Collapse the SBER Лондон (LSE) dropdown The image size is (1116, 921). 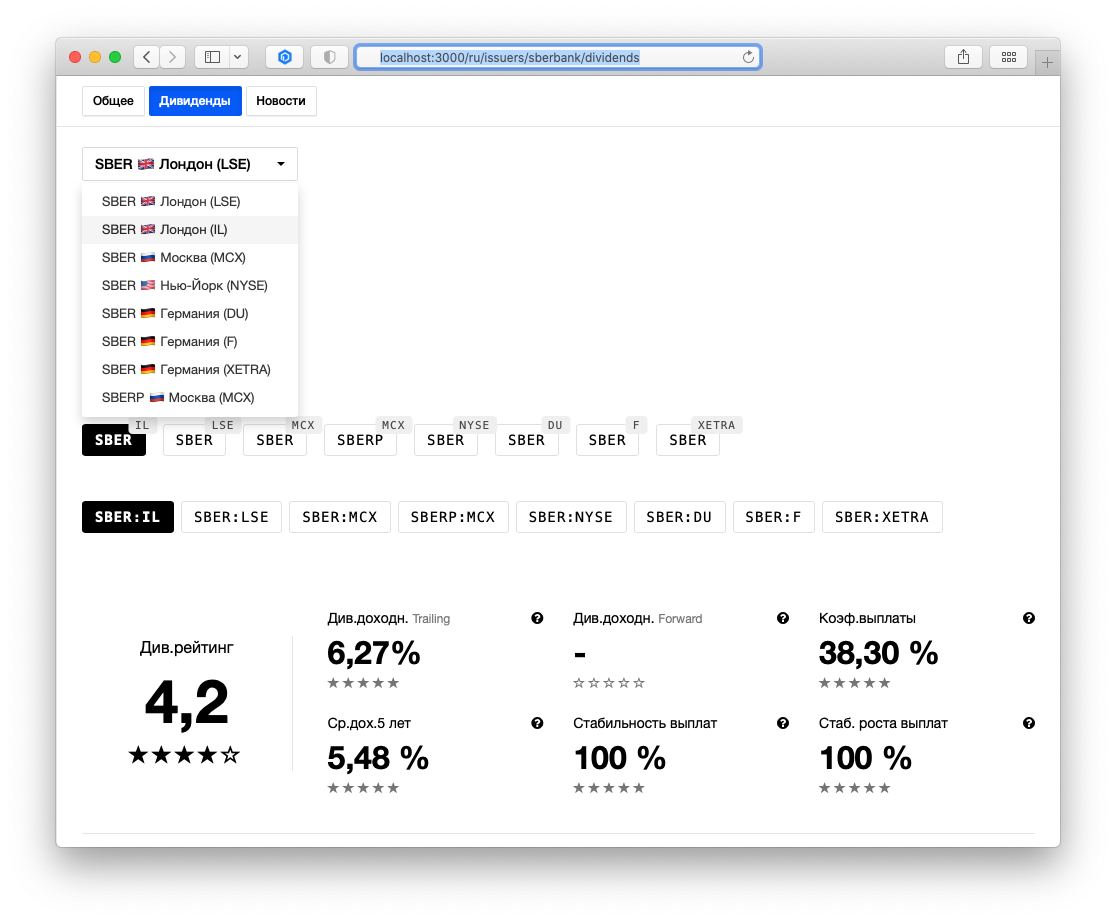[x=190, y=164]
